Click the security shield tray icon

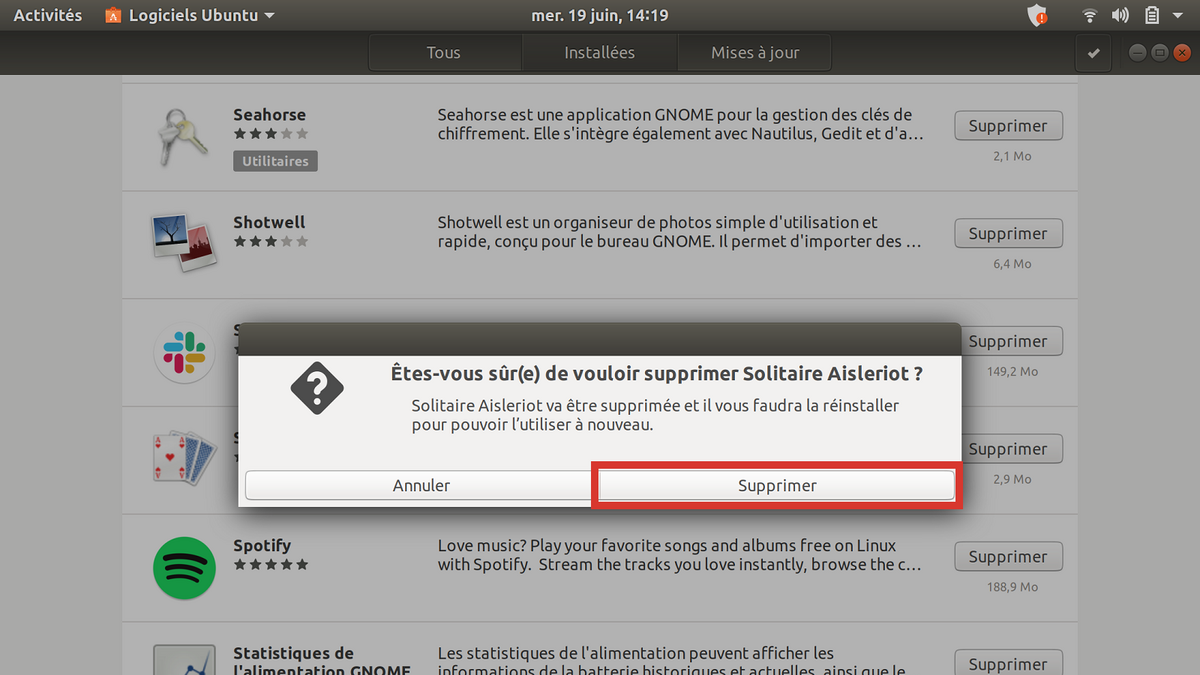pyautogui.click(x=1038, y=16)
